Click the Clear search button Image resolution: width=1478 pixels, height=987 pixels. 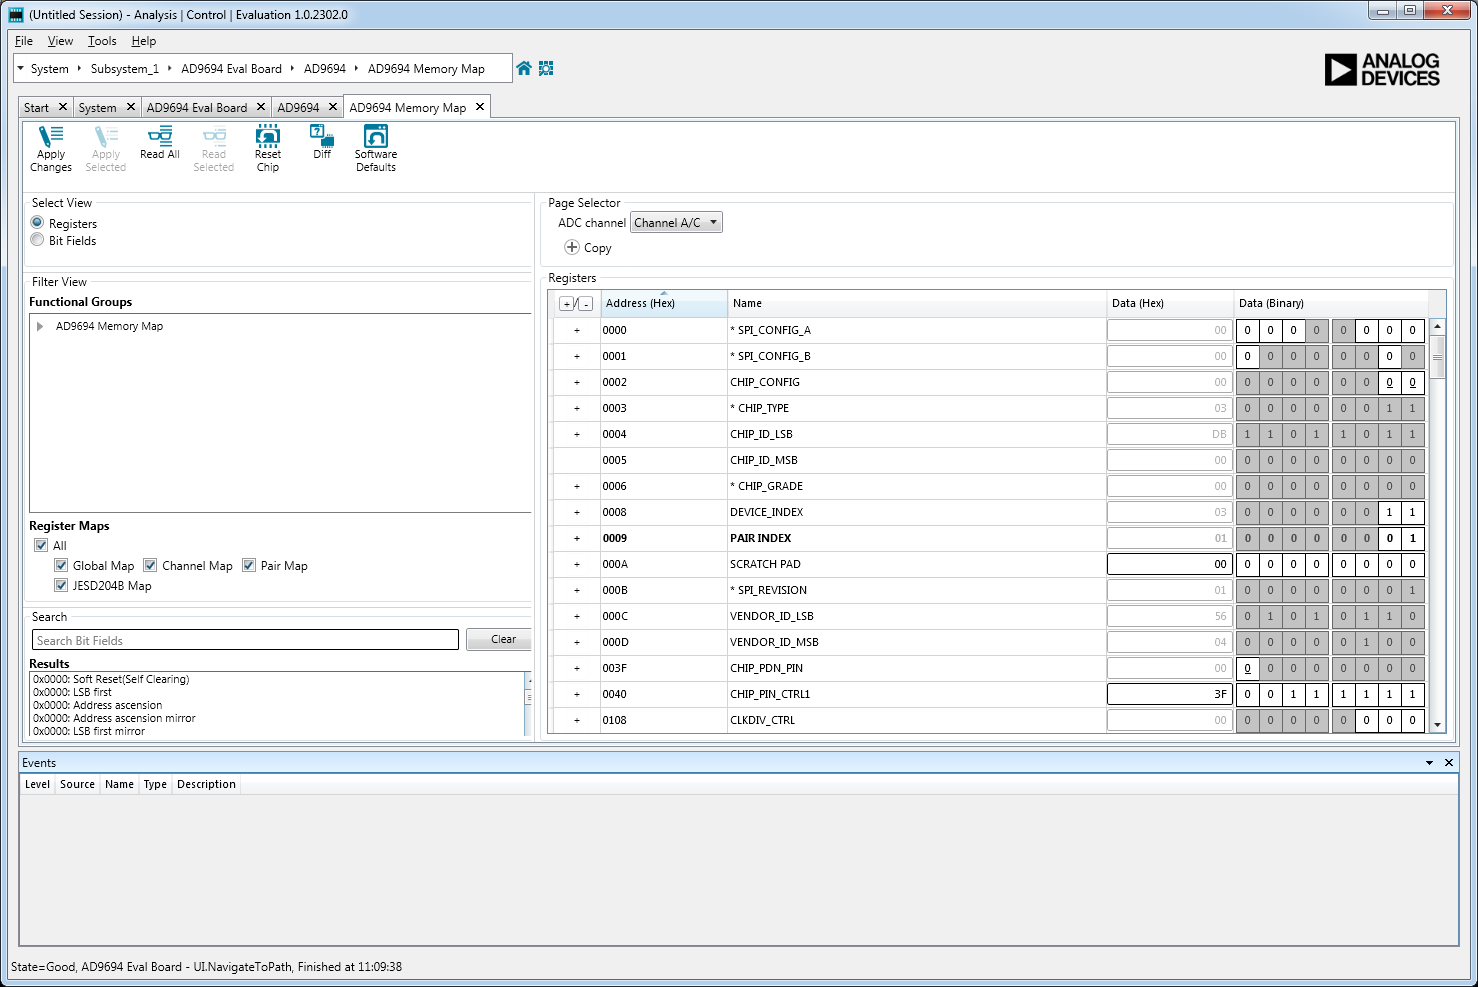click(503, 640)
